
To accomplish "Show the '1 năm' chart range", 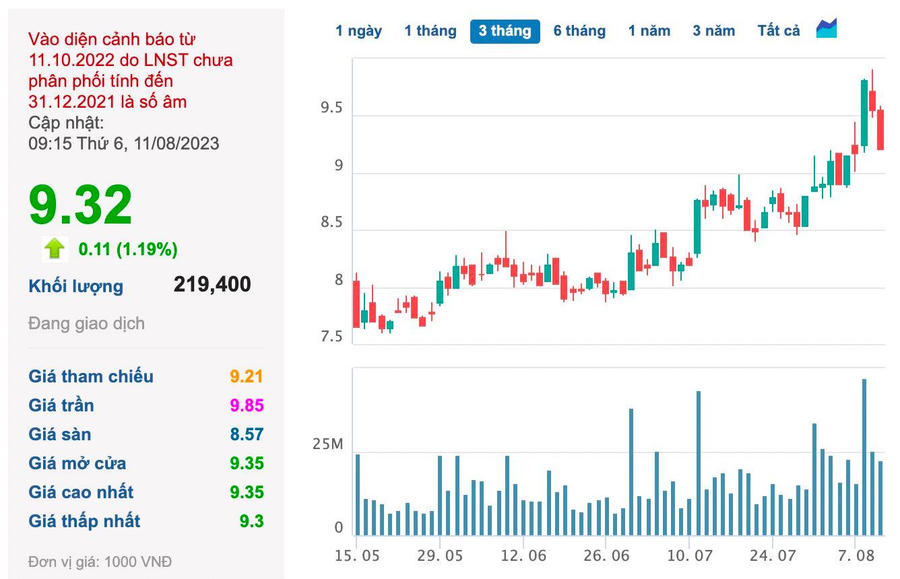I will tap(649, 31).
